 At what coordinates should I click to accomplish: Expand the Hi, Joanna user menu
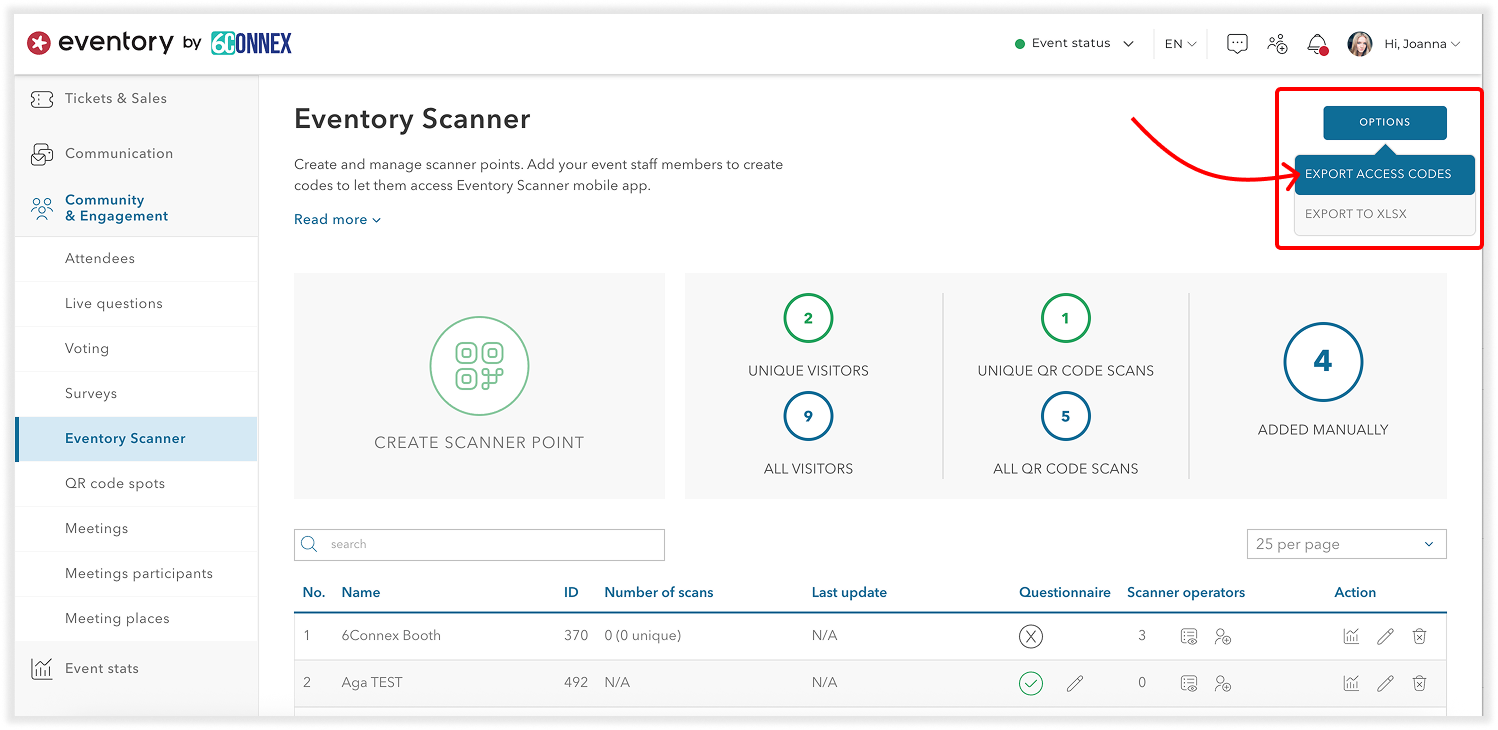click(x=1422, y=44)
